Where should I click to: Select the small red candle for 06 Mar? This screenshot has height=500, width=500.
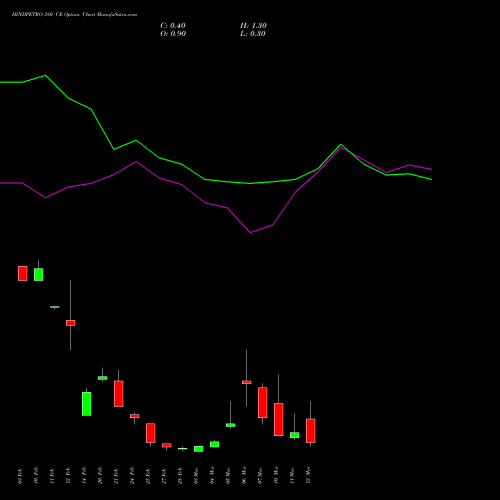tap(247, 382)
